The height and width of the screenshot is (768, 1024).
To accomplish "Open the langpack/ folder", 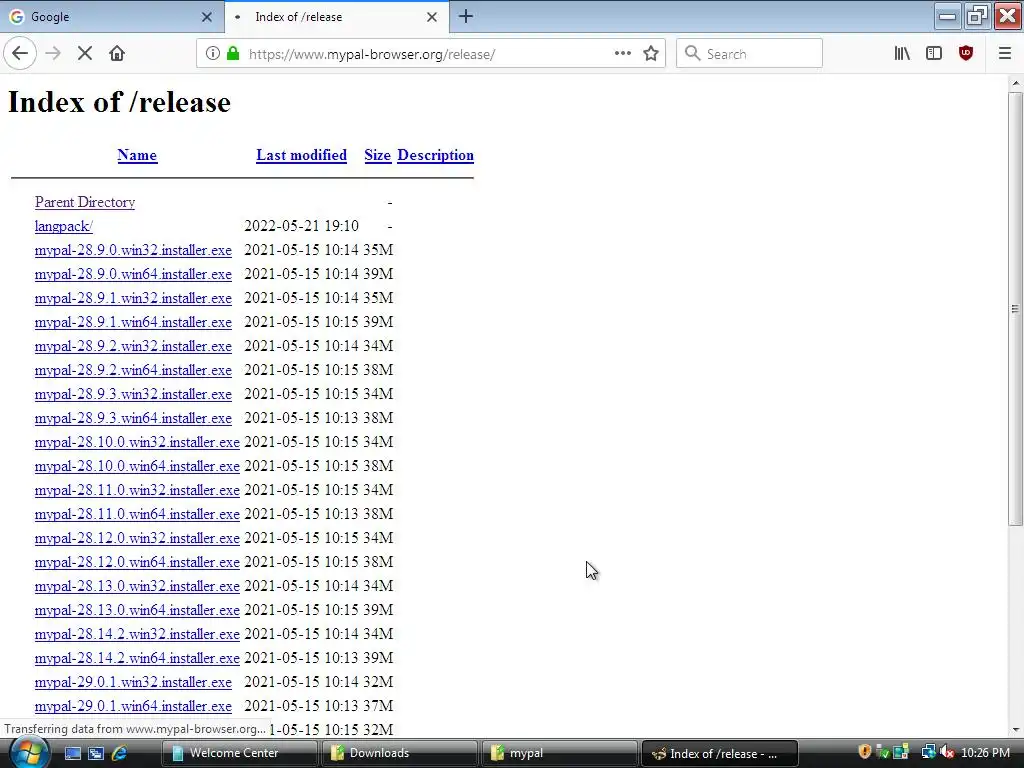I will coord(63,227).
